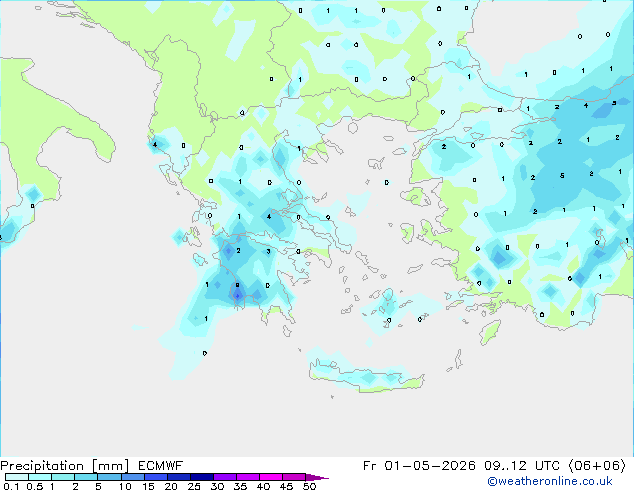Click the legend label '10'
This screenshot has width=634, height=490.
[x=125, y=486]
